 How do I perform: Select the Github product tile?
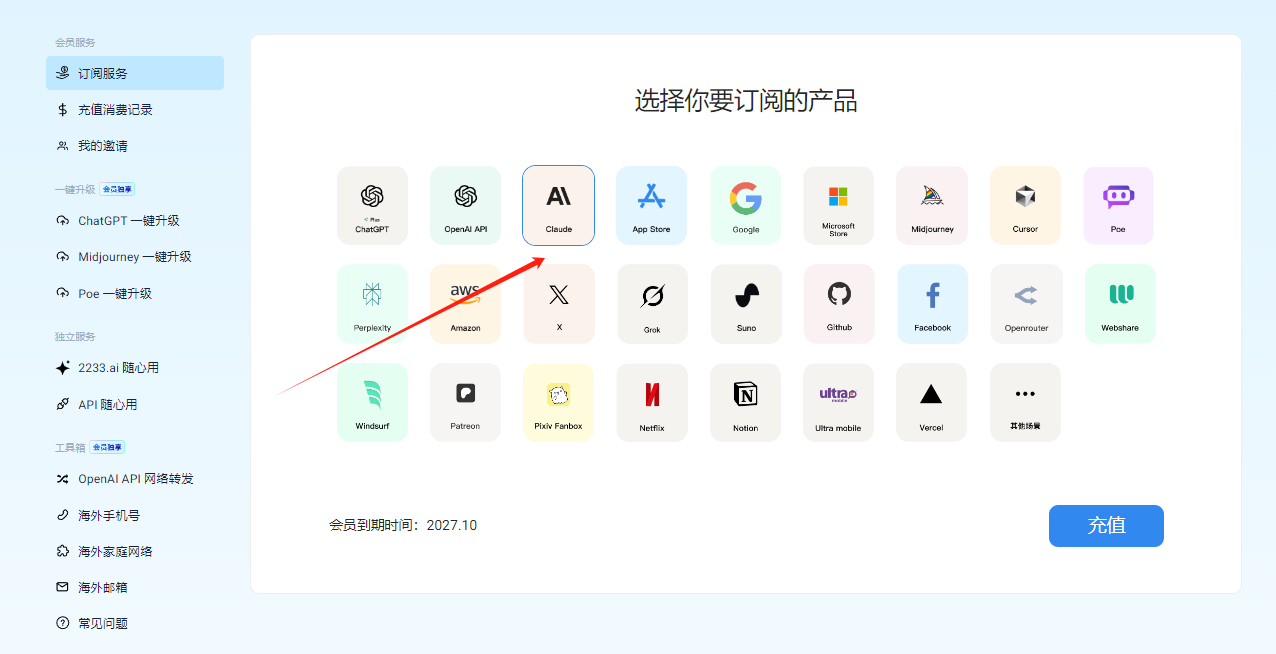coord(839,303)
